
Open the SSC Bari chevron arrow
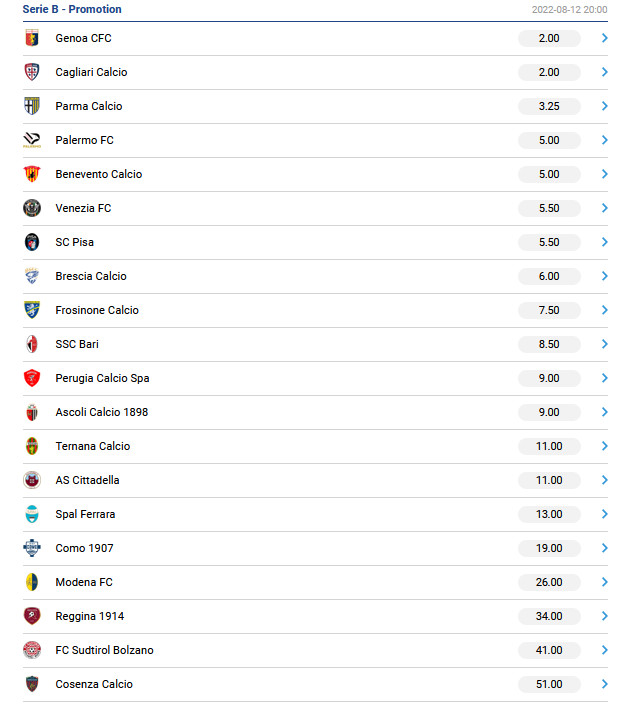[x=605, y=344]
